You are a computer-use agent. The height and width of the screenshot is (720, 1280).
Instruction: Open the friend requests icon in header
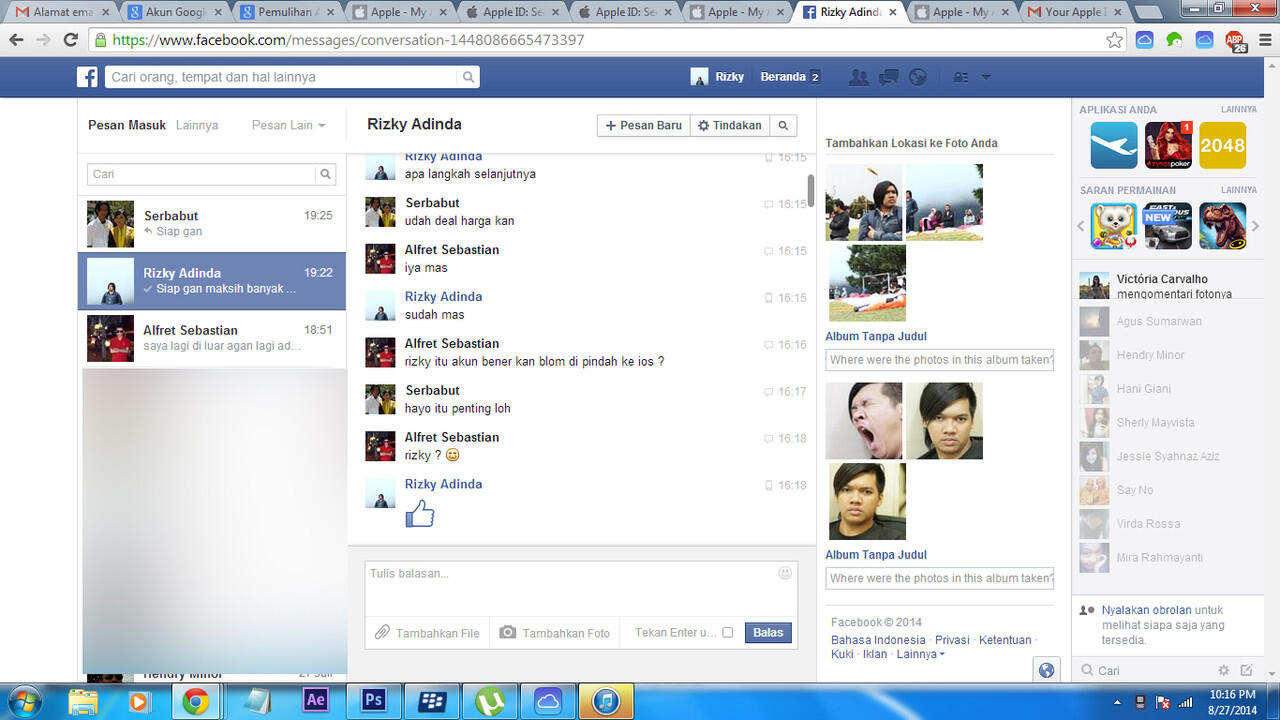point(858,77)
